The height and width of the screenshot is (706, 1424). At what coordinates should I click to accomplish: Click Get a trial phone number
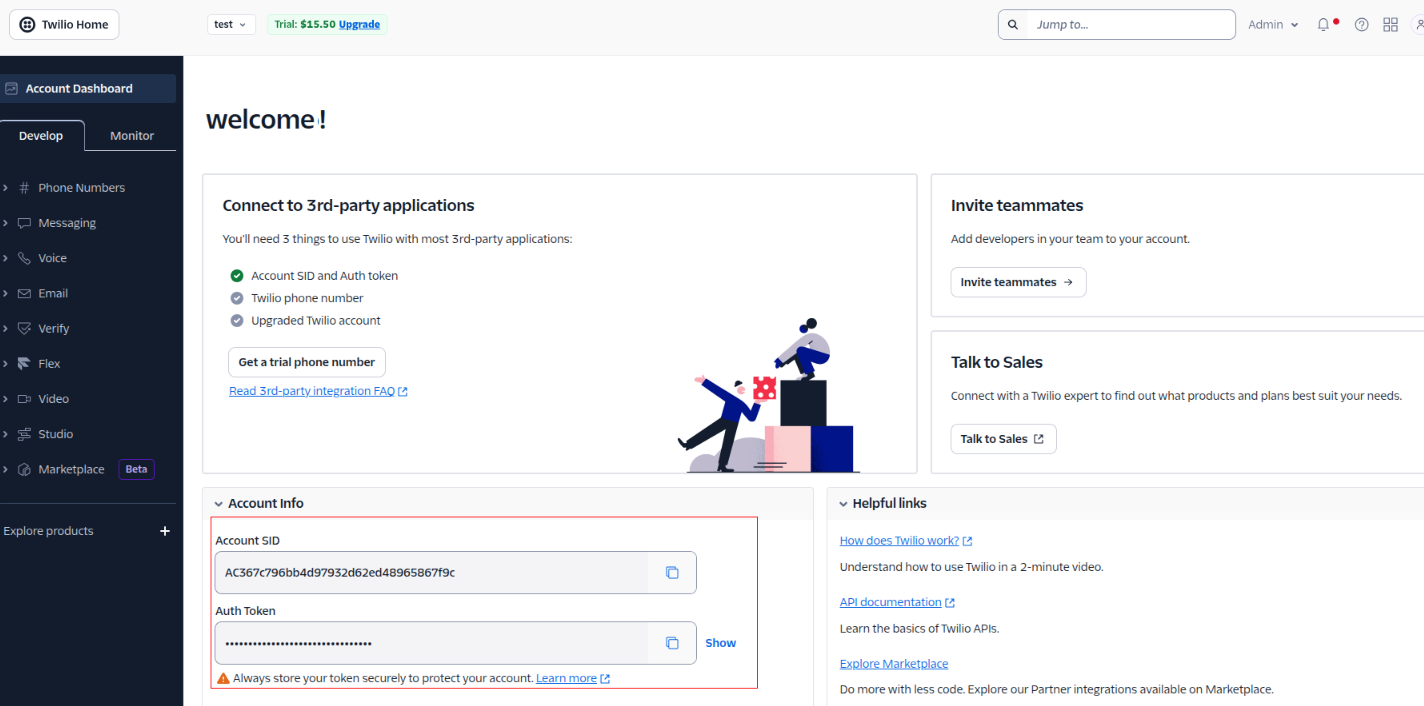coord(306,362)
